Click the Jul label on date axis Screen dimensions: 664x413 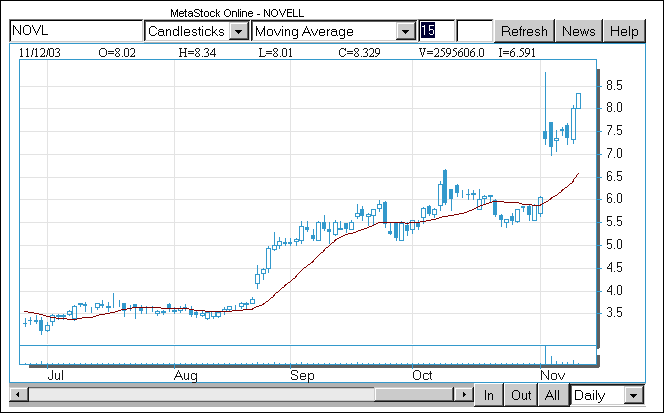pyautogui.click(x=55, y=375)
